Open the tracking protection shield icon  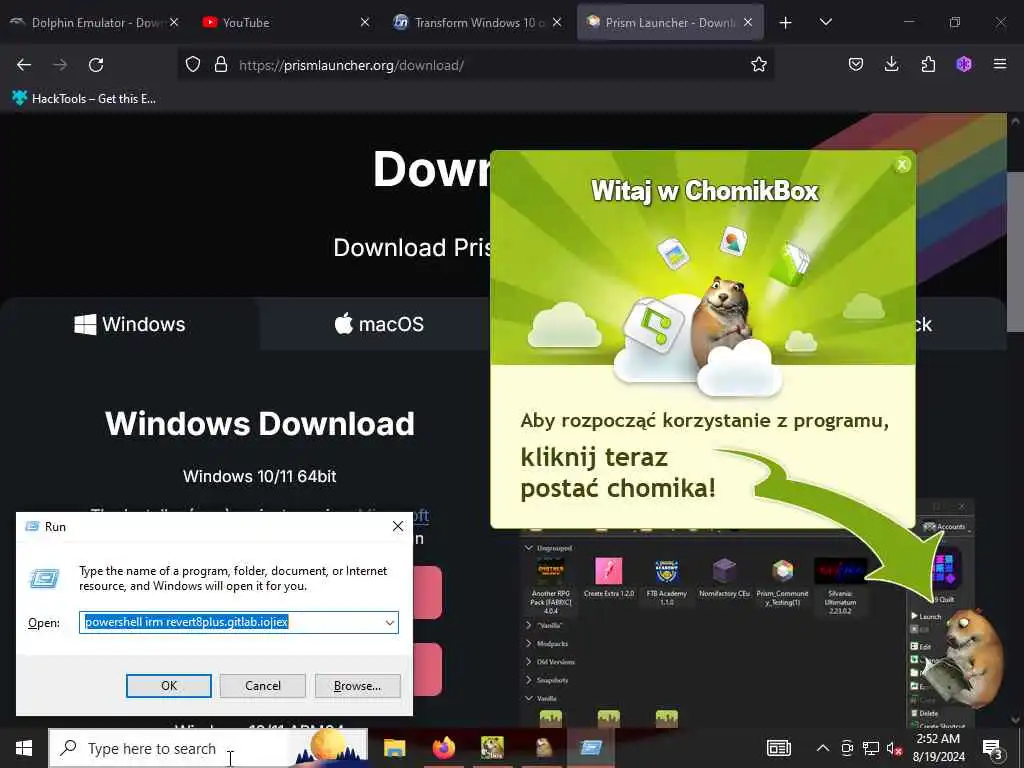coord(193,65)
